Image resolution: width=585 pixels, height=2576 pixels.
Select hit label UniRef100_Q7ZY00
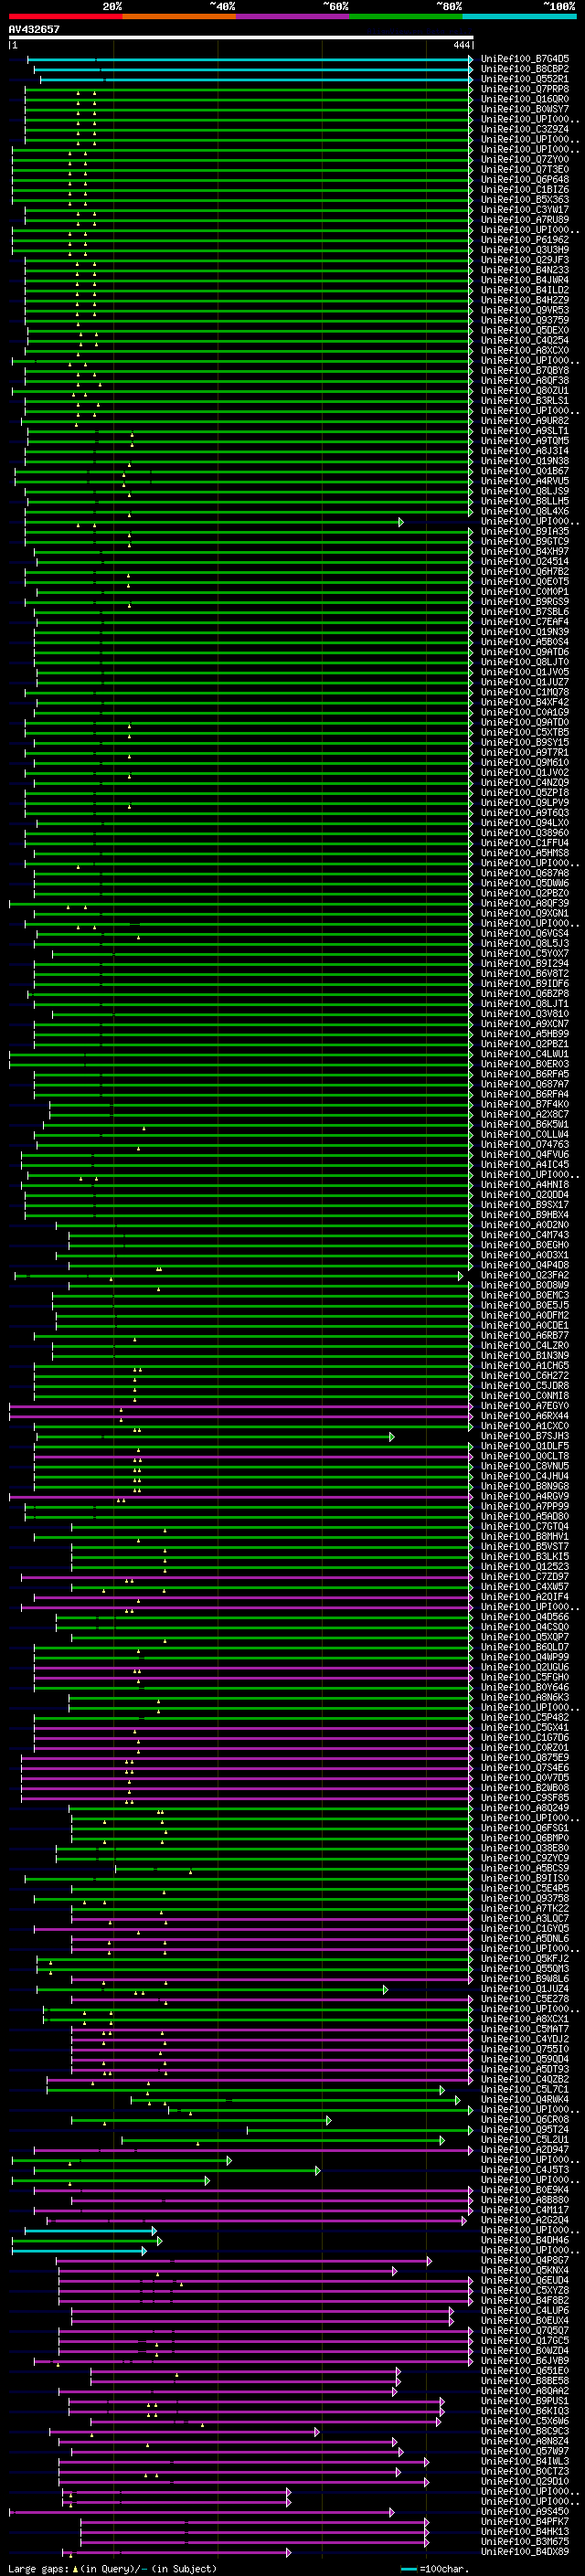[525, 159]
